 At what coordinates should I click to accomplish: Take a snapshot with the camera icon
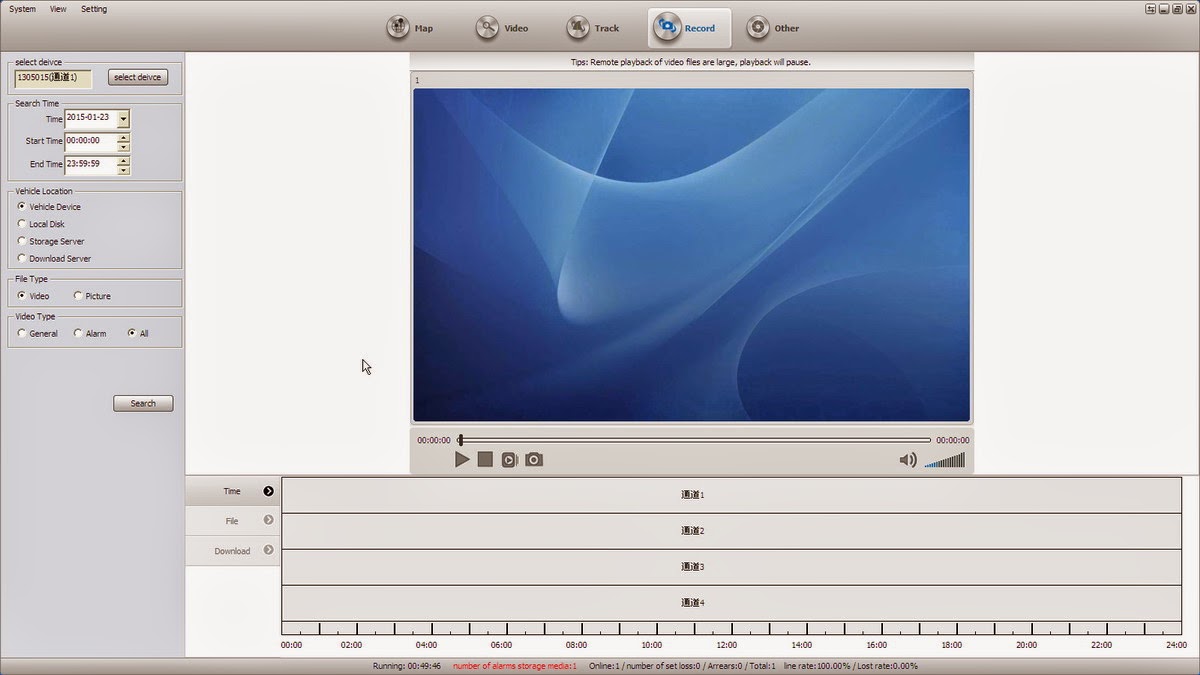(534, 460)
